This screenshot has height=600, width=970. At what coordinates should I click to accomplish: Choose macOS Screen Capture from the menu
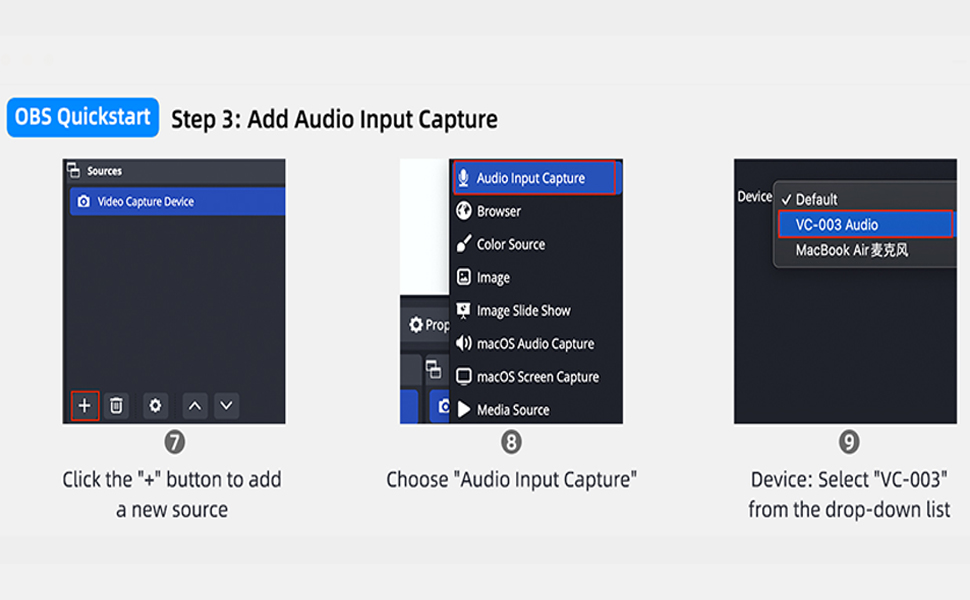point(536,377)
